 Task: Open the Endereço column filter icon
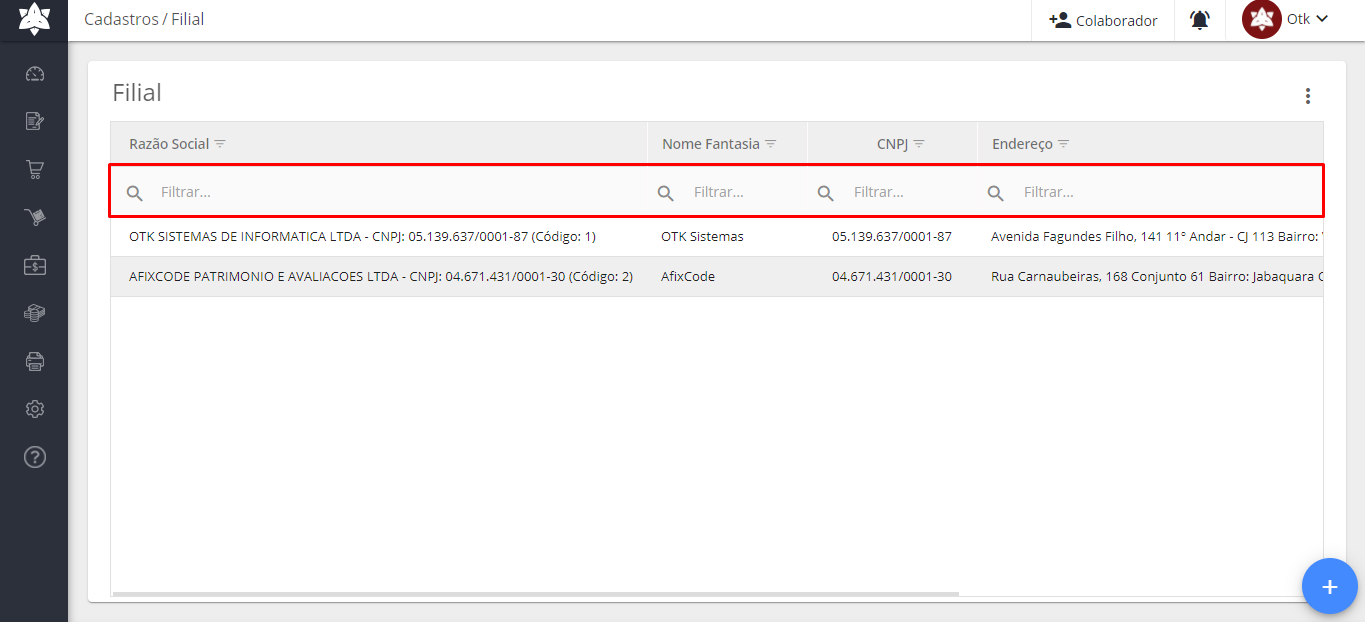click(1064, 144)
